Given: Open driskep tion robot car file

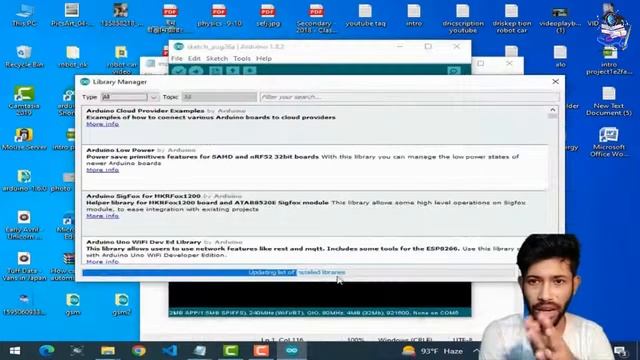Looking at the screenshot, I should click(511, 18).
